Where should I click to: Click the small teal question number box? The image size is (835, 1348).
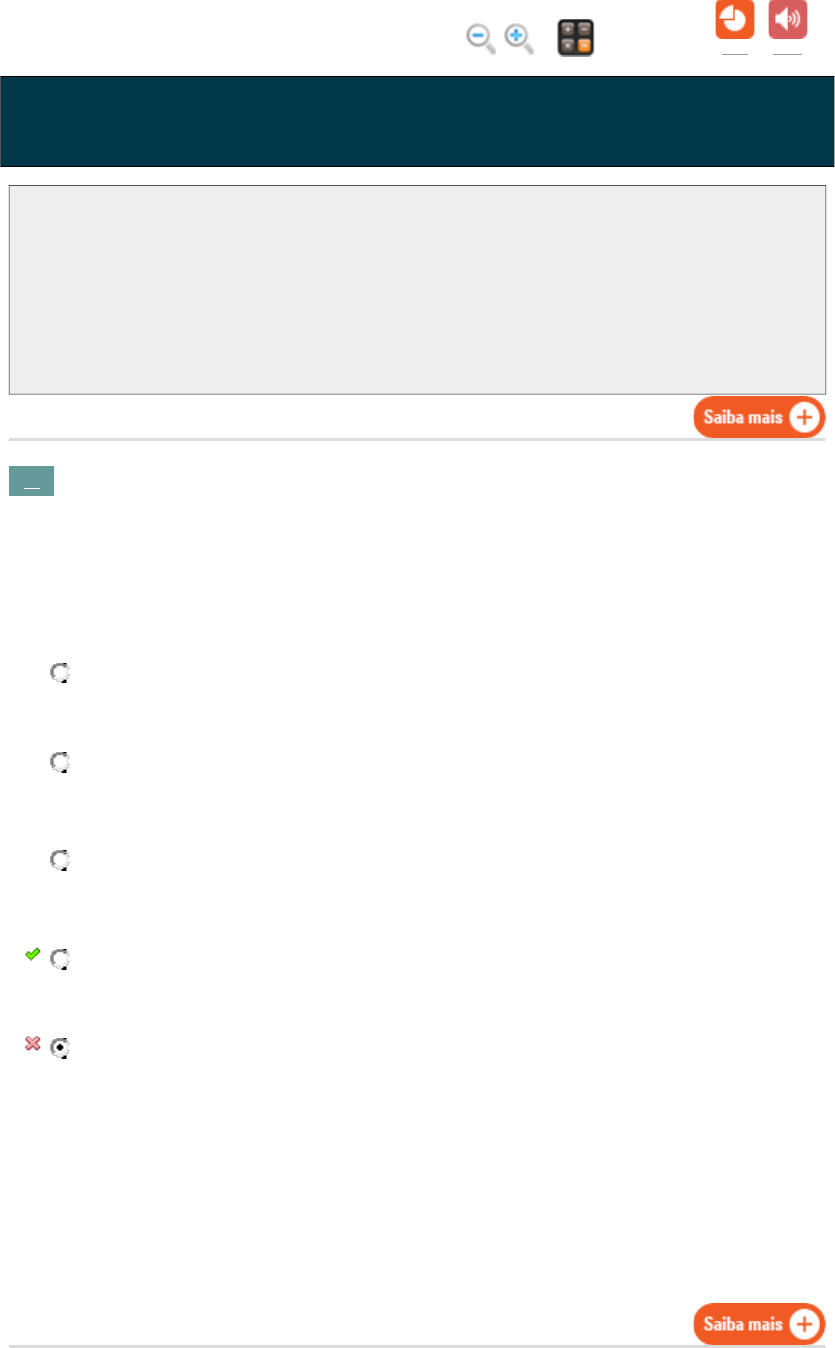point(31,481)
